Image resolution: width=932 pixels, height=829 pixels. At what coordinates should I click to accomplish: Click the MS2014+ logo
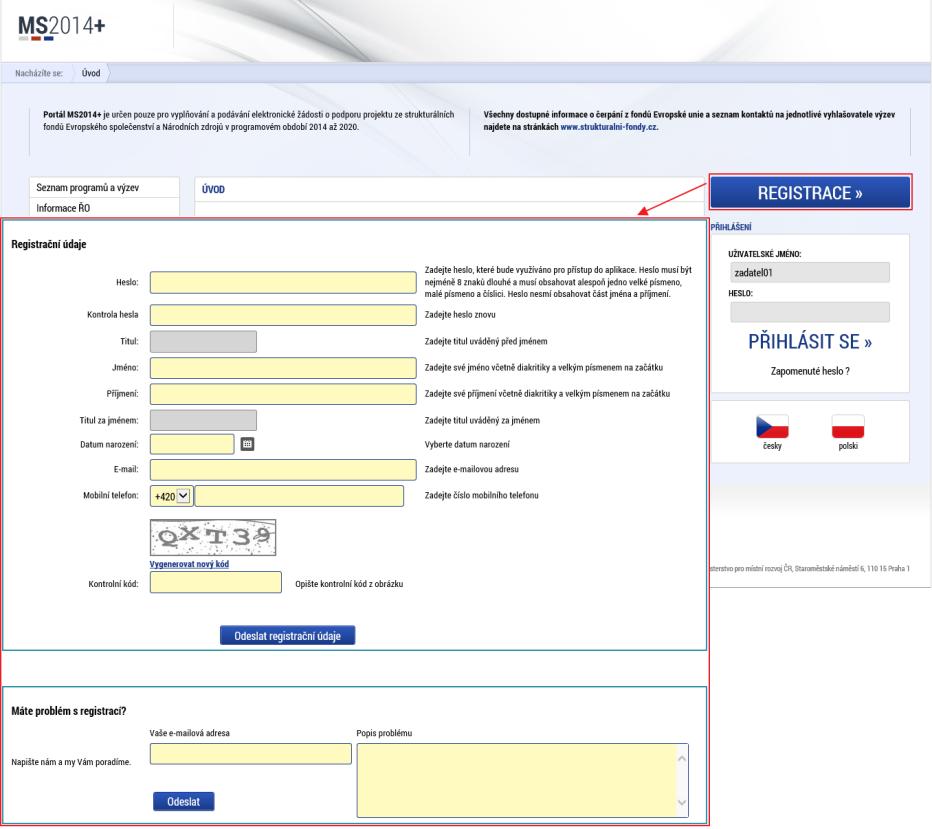point(62,27)
